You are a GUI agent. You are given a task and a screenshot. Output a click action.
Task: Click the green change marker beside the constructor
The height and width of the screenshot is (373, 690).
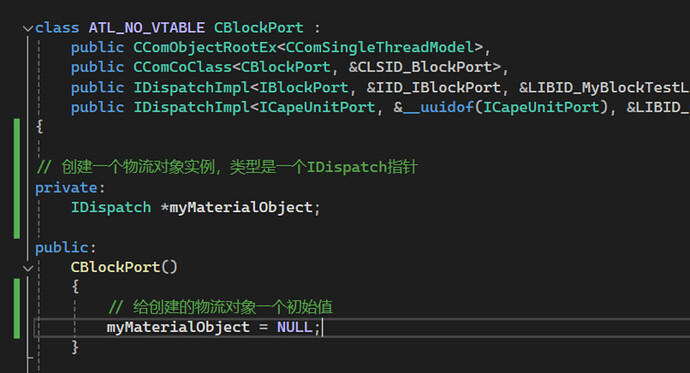[17, 308]
